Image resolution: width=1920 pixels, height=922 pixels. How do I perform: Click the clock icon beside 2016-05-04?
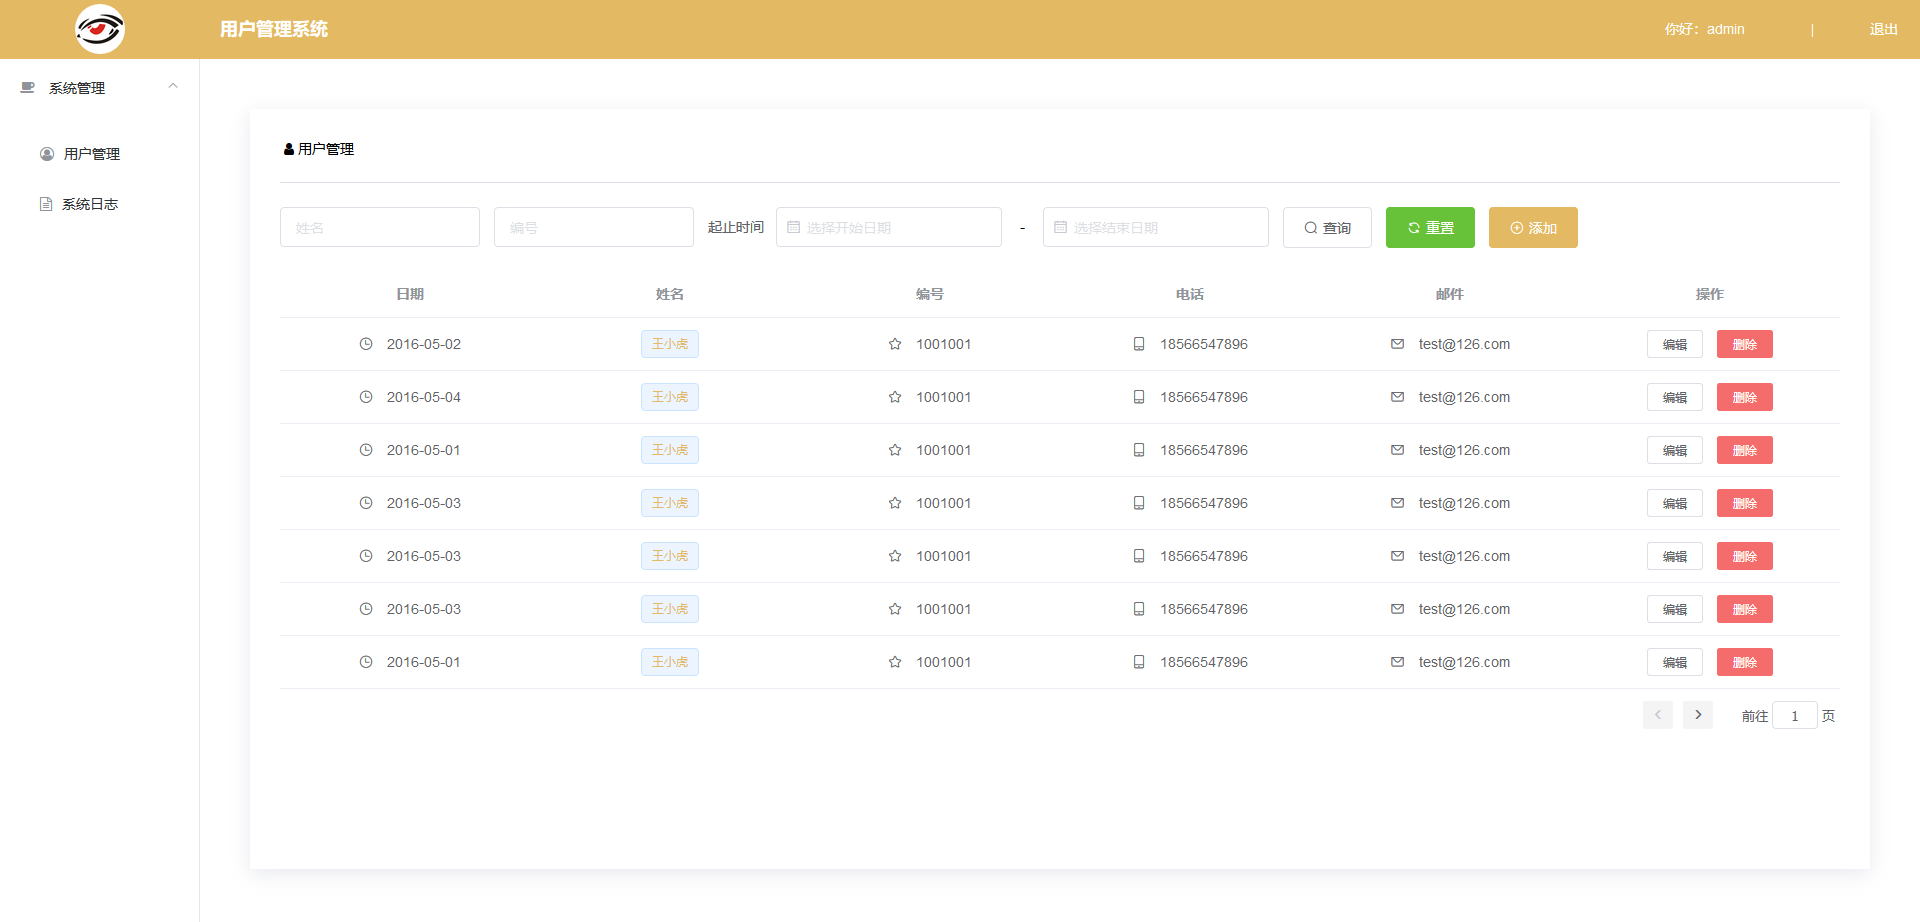[x=366, y=397]
